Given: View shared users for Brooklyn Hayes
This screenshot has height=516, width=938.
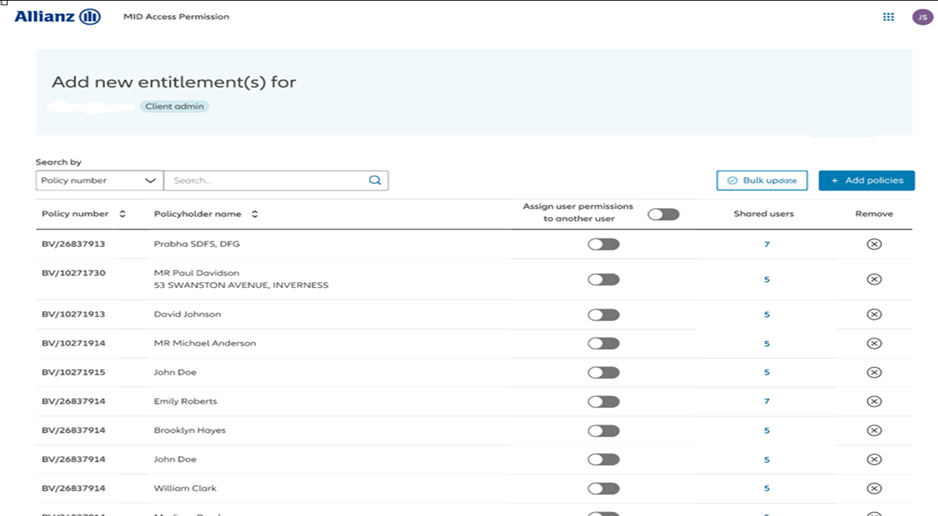Looking at the screenshot, I should point(766,430).
